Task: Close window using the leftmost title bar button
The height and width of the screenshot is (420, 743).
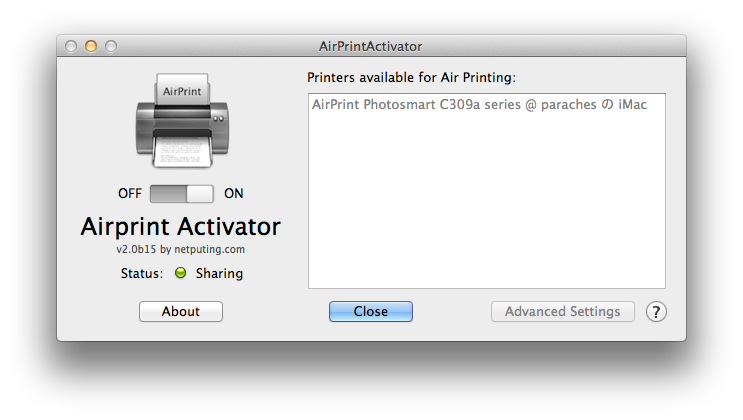Action: pyautogui.click(x=71, y=46)
